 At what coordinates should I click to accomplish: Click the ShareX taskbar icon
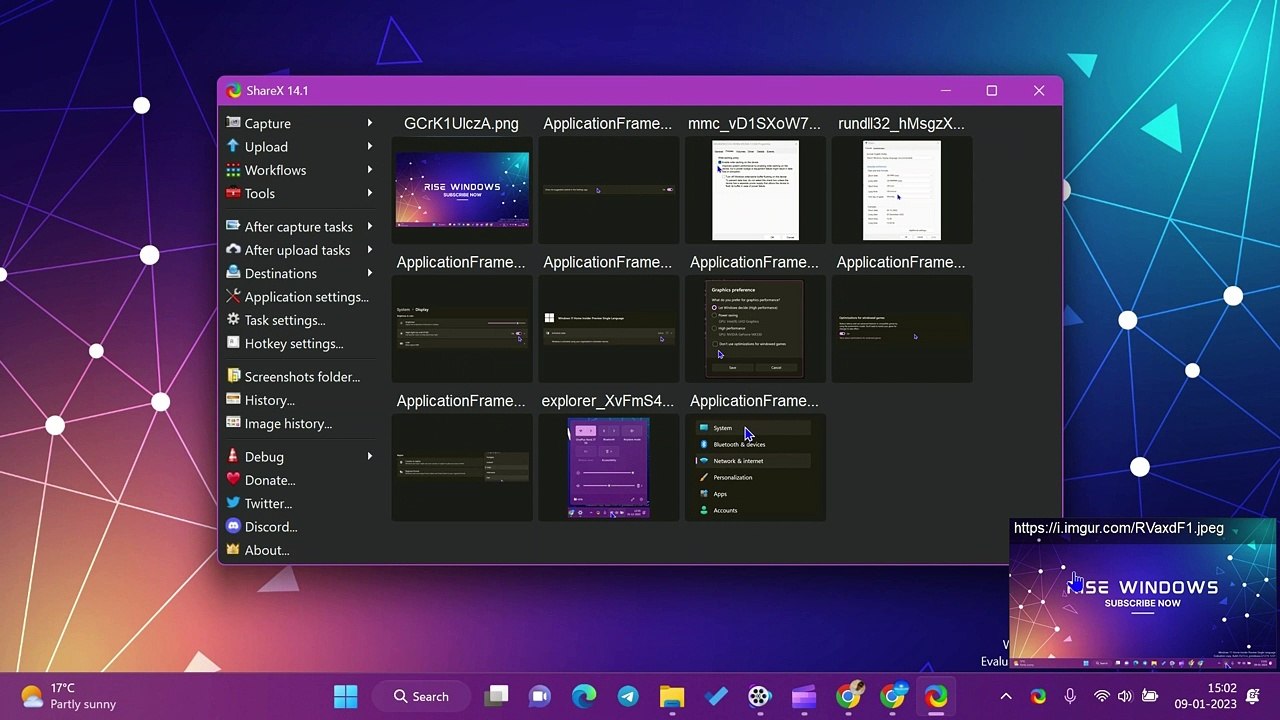point(936,697)
